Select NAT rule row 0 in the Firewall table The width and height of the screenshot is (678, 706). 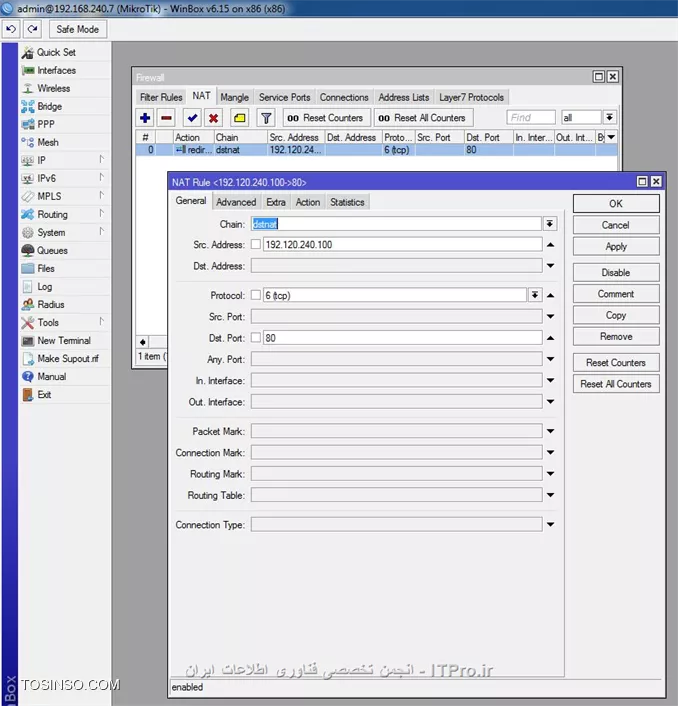pyautogui.click(x=376, y=150)
